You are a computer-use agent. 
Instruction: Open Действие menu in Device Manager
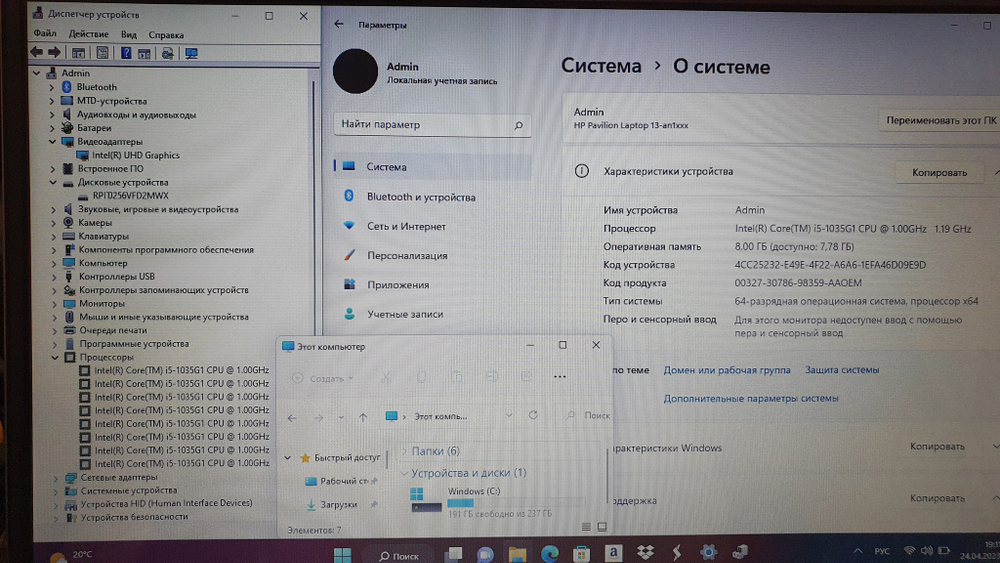click(x=88, y=34)
